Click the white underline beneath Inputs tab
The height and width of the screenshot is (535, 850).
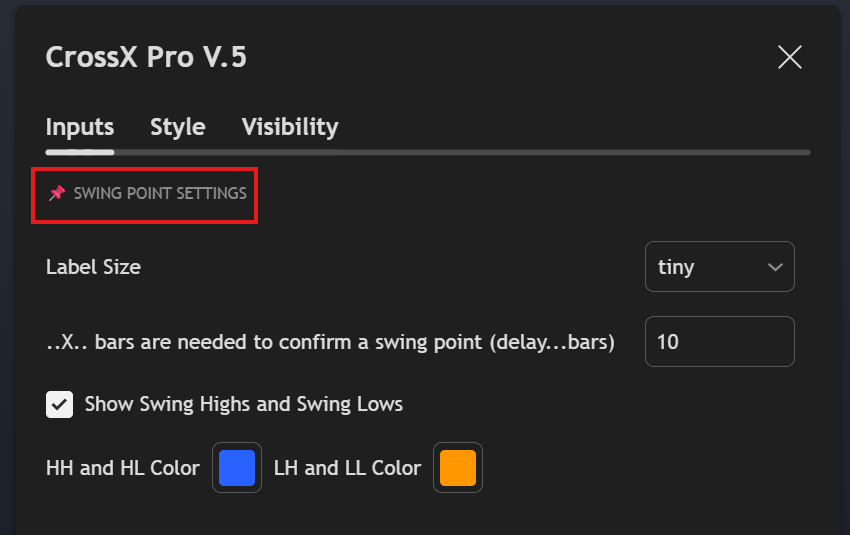tap(80, 152)
